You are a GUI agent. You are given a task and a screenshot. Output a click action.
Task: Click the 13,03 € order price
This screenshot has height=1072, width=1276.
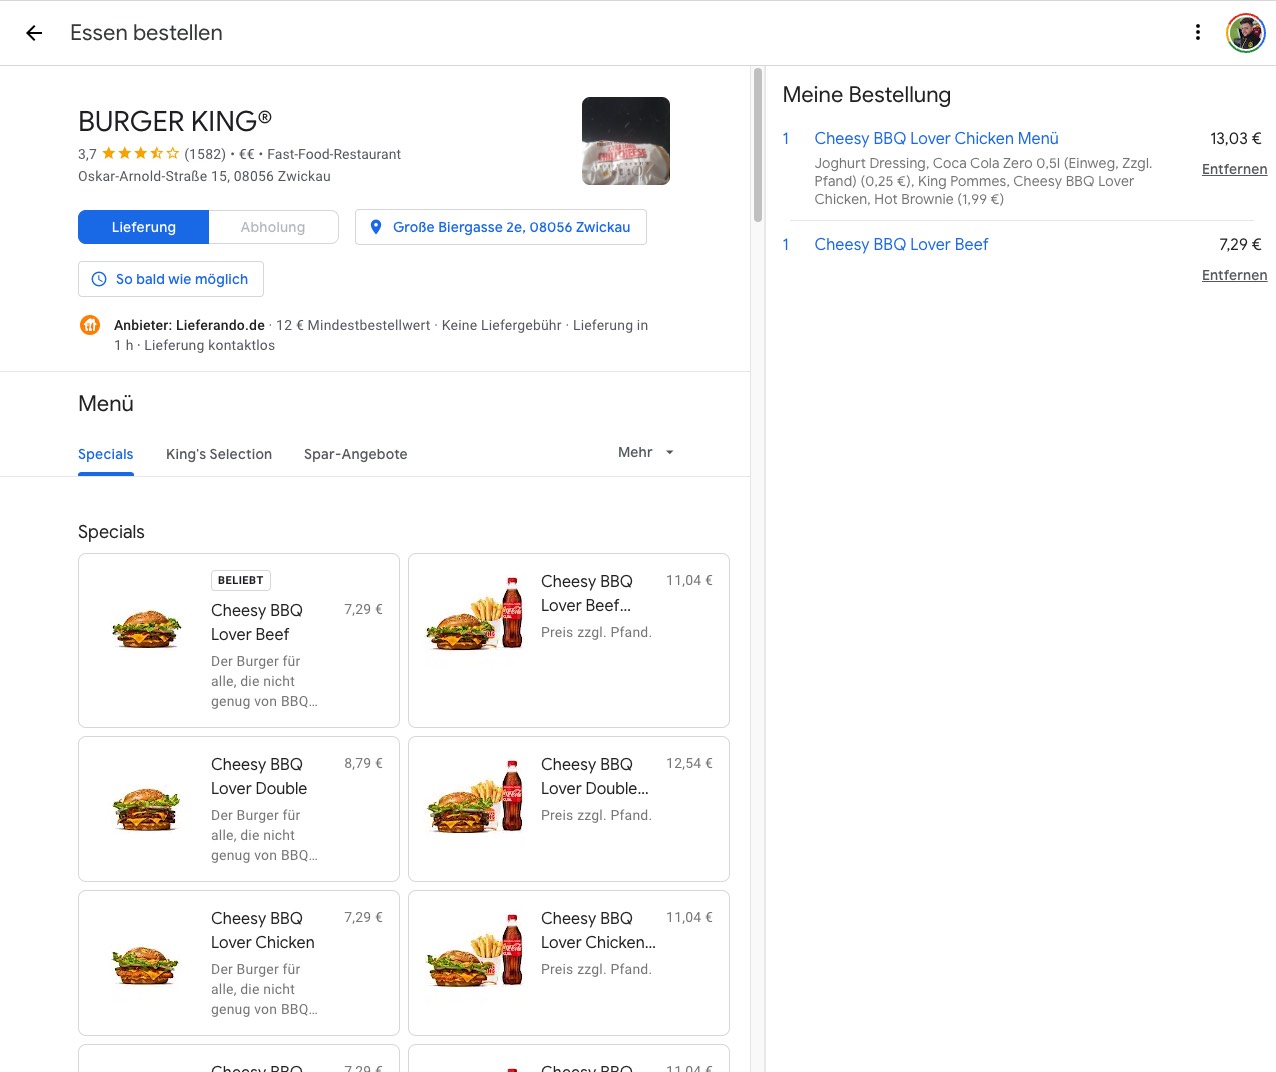[1236, 138]
